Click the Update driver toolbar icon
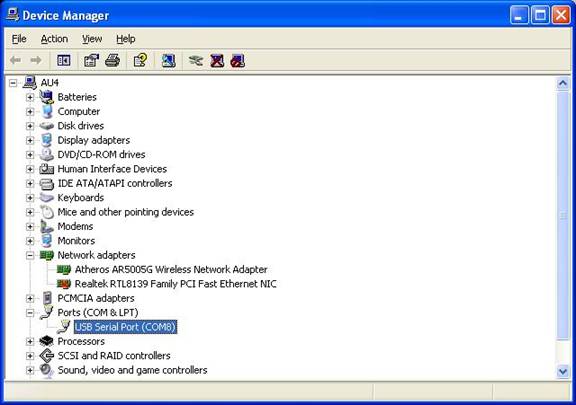The height and width of the screenshot is (405, 576). [196, 60]
